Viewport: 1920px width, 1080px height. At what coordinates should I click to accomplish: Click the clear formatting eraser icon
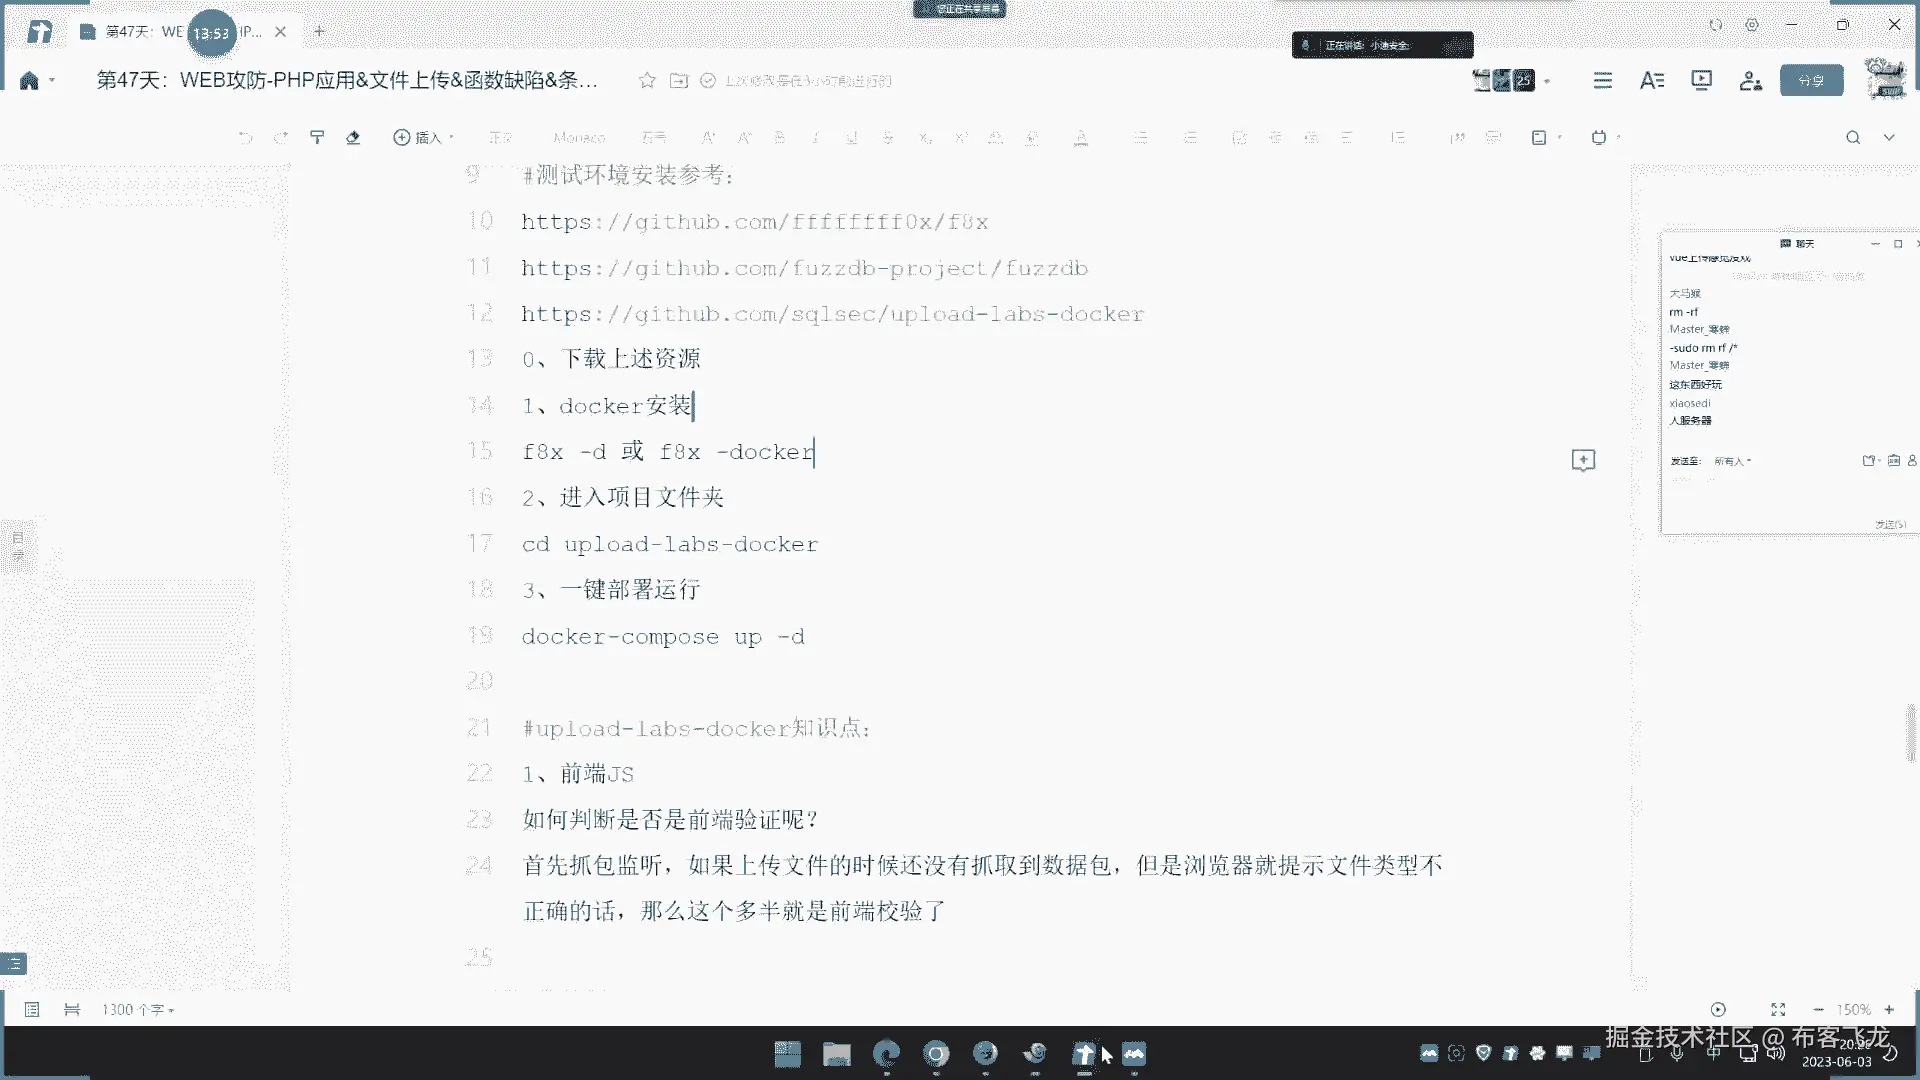(x=353, y=137)
